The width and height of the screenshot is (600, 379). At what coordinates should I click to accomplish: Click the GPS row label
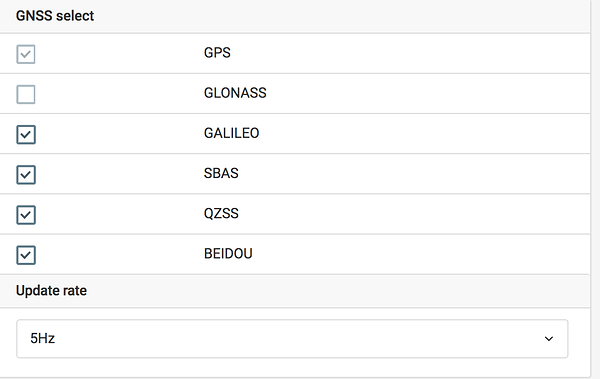pos(217,52)
